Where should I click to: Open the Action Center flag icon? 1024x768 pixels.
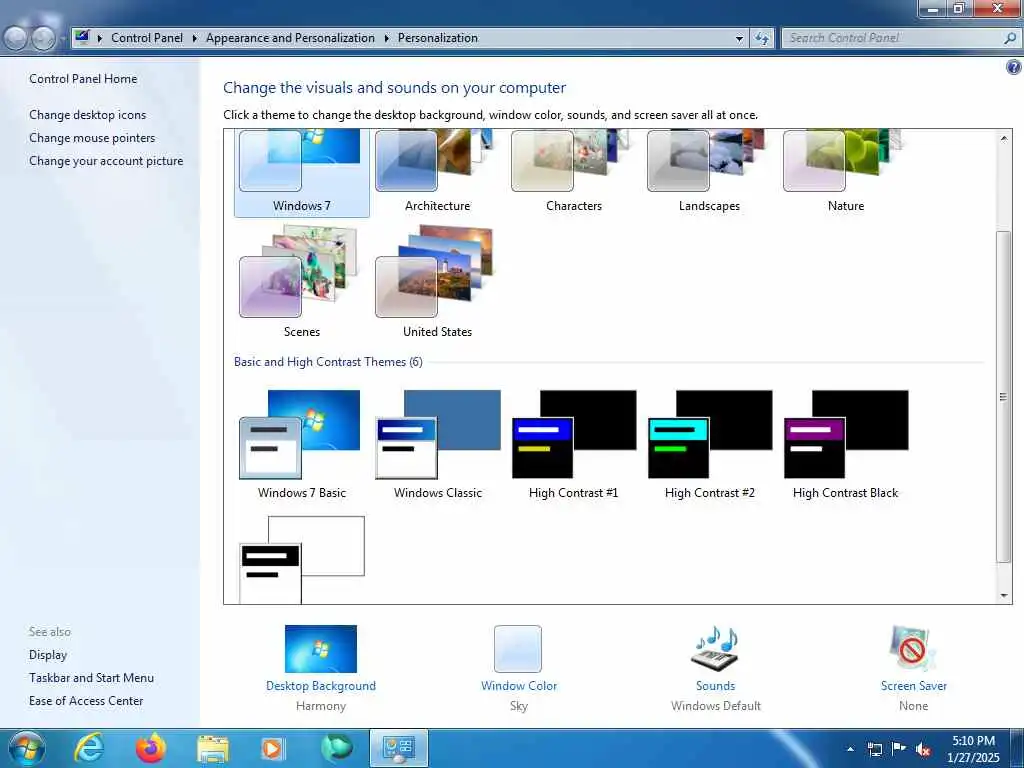[899, 748]
